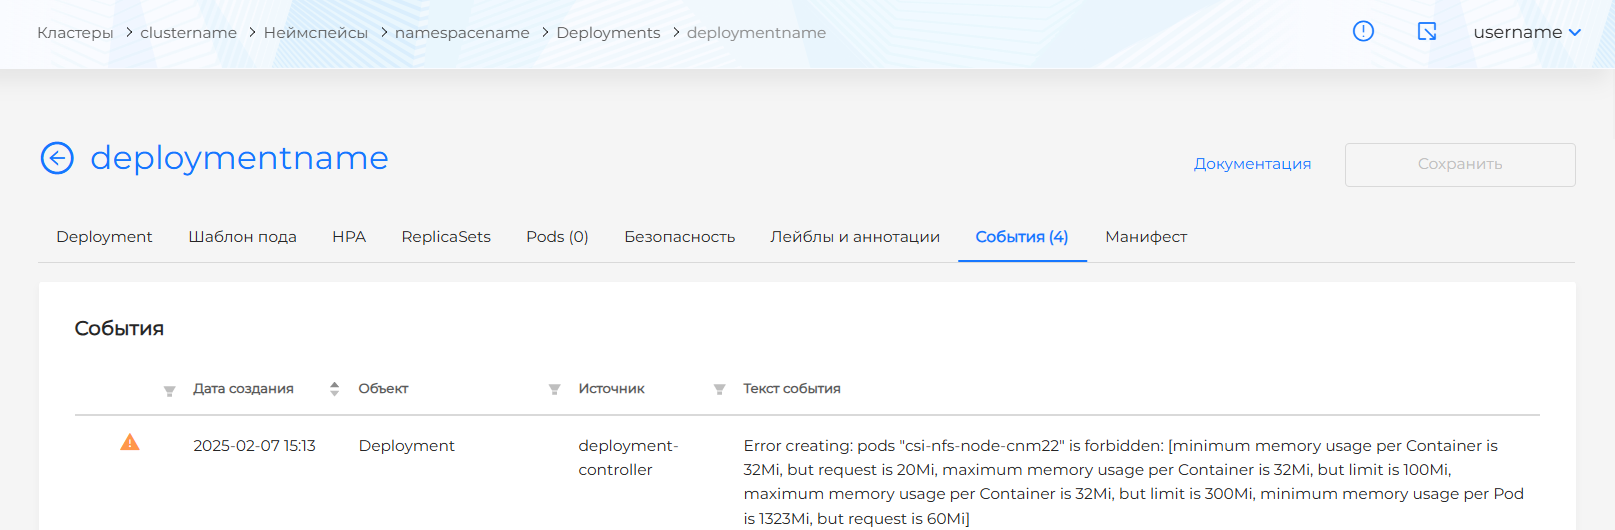Go to Deployments via breadcrumb

click(x=608, y=33)
